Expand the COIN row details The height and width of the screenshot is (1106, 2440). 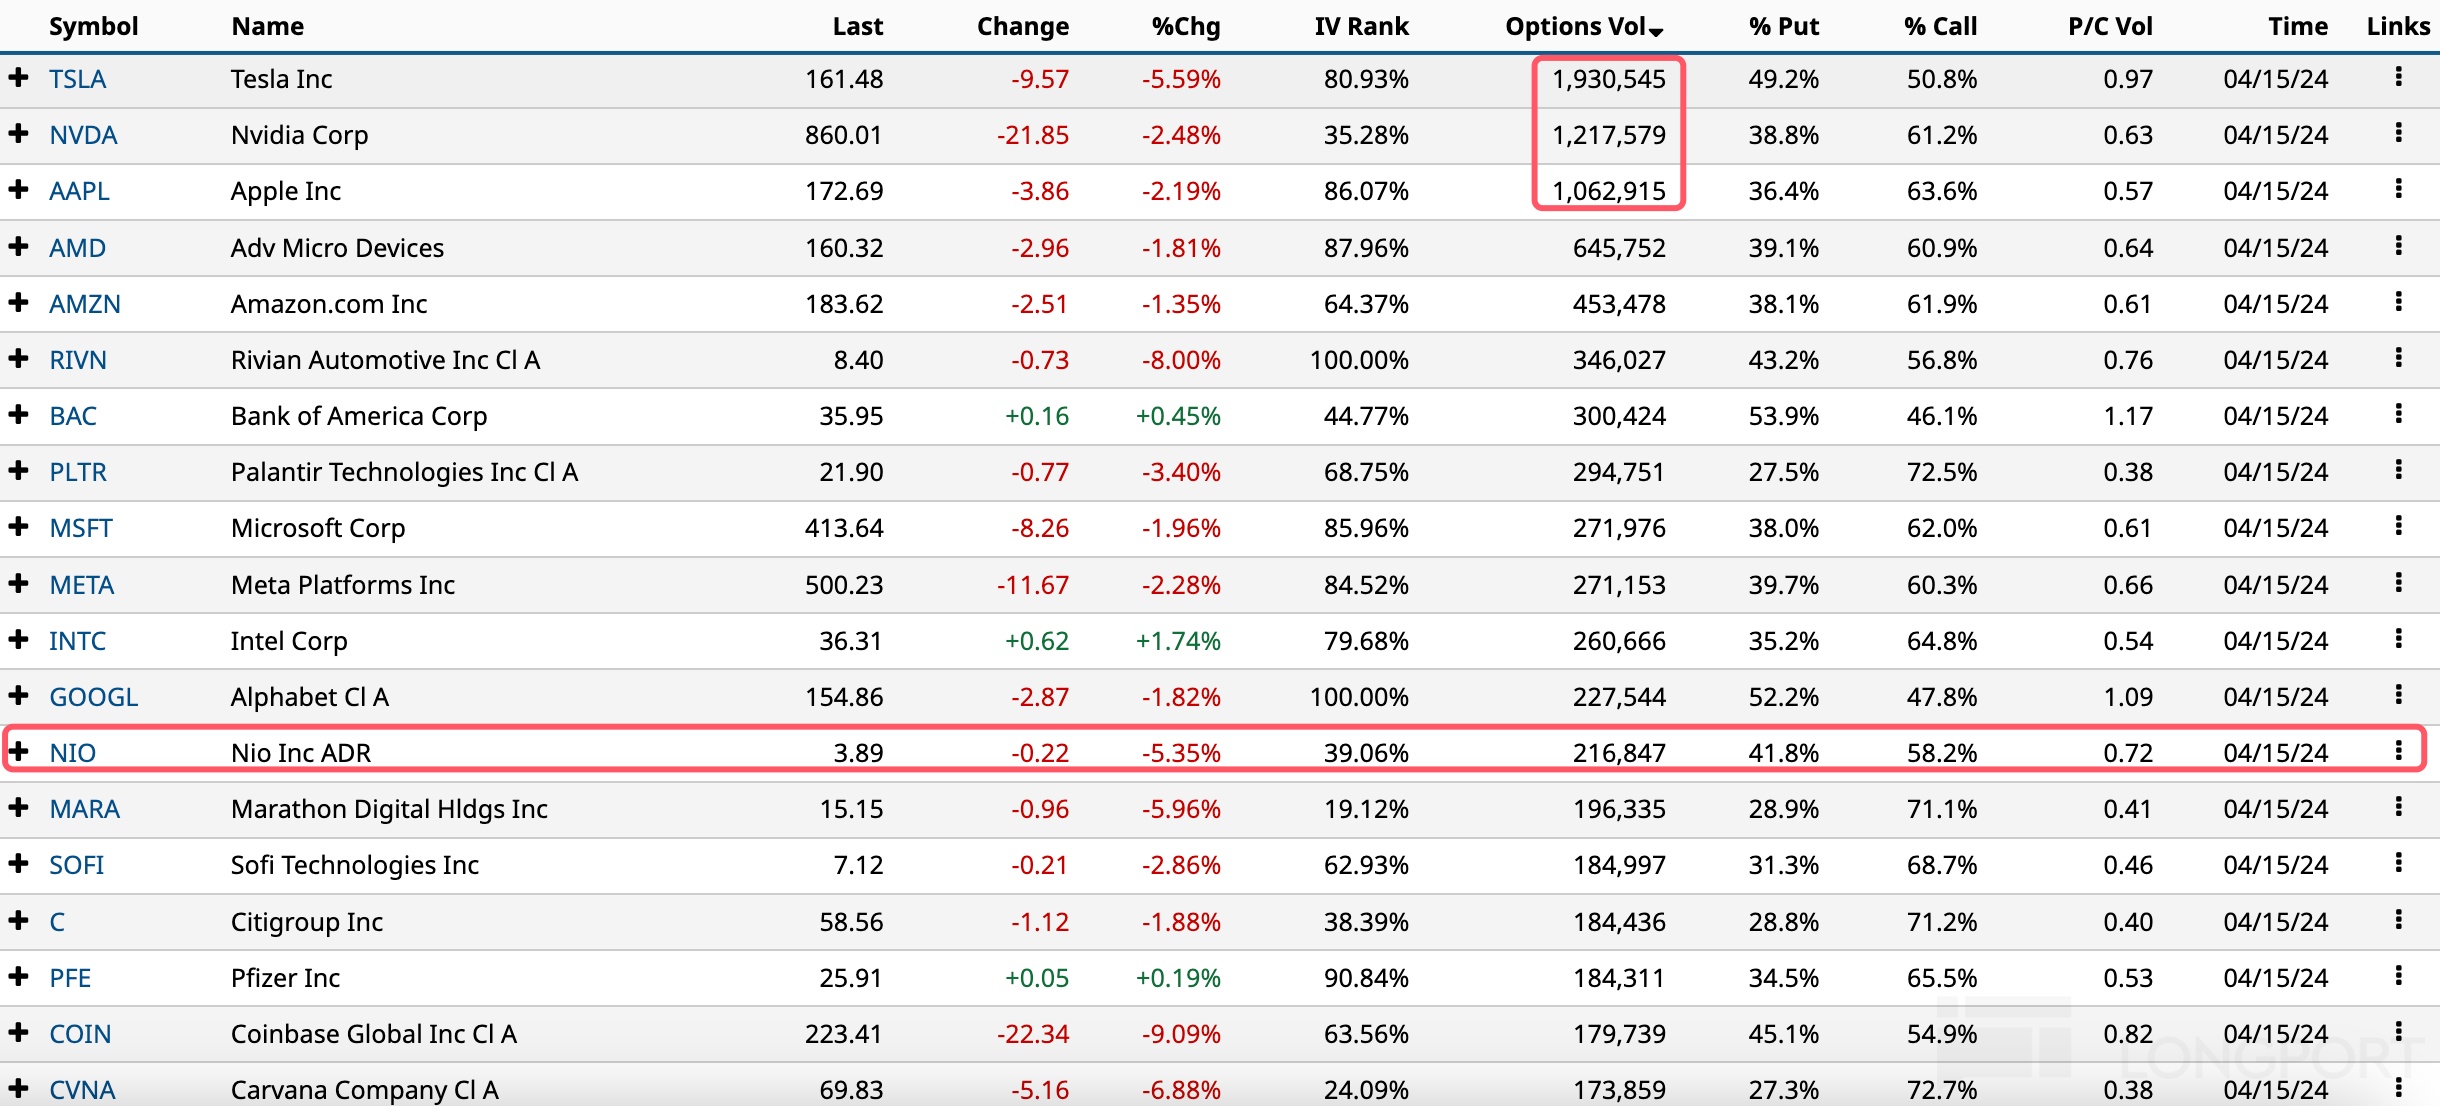[18, 1032]
